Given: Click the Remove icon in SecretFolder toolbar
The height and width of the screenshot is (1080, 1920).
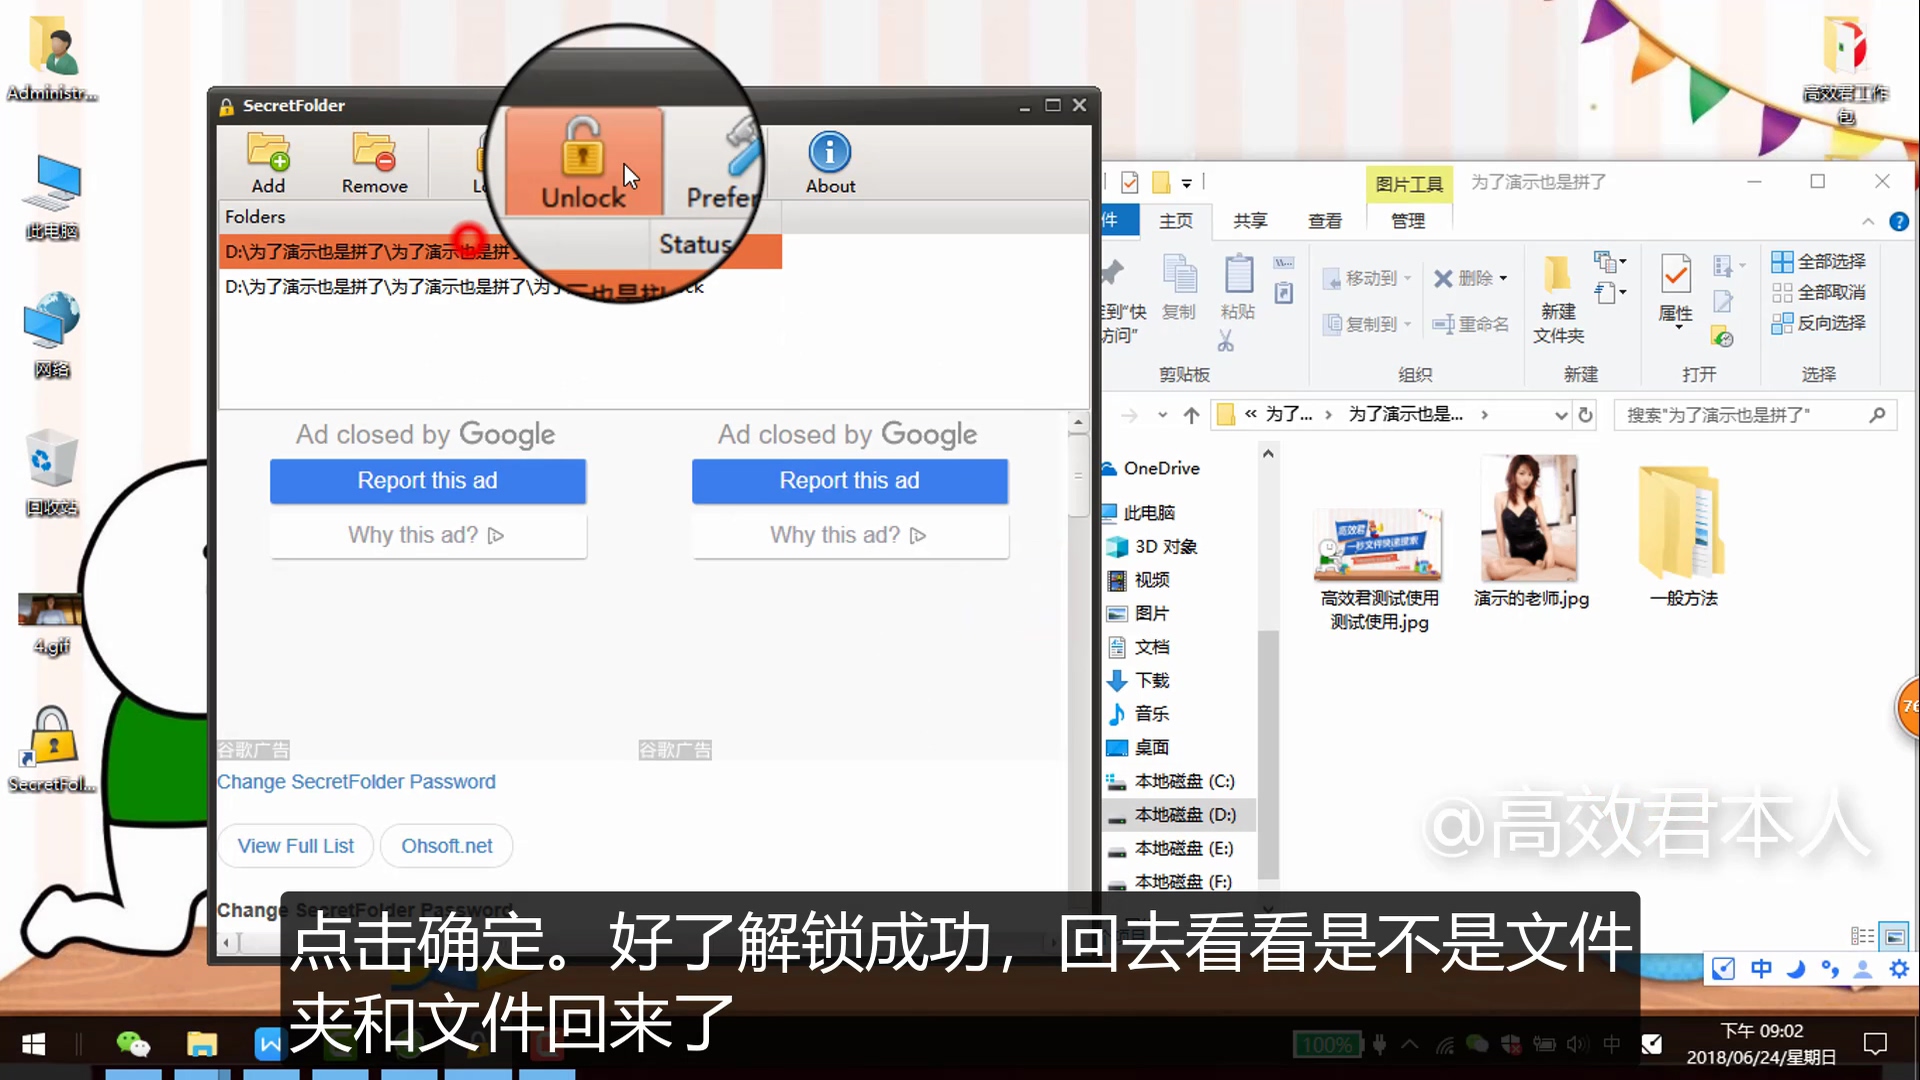Looking at the screenshot, I should coord(375,162).
